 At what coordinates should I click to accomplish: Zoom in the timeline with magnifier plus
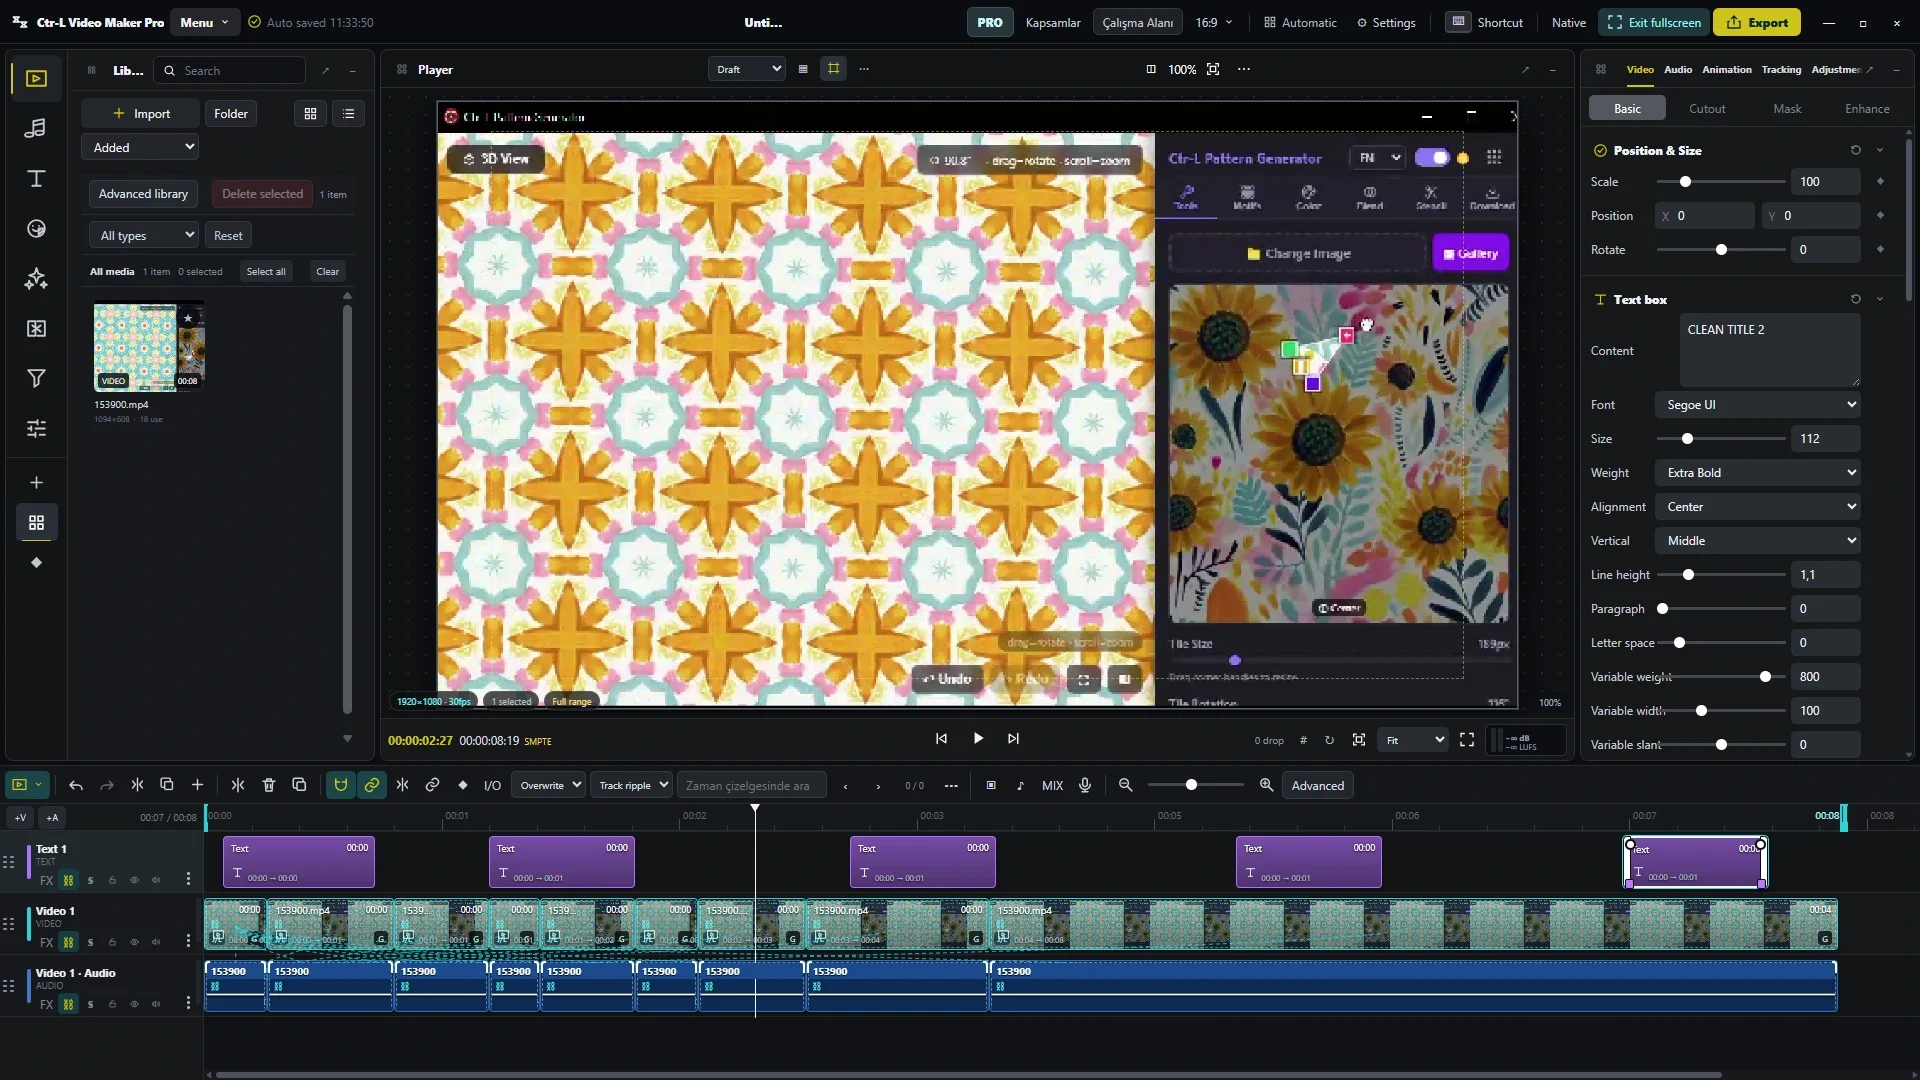pos(1266,786)
